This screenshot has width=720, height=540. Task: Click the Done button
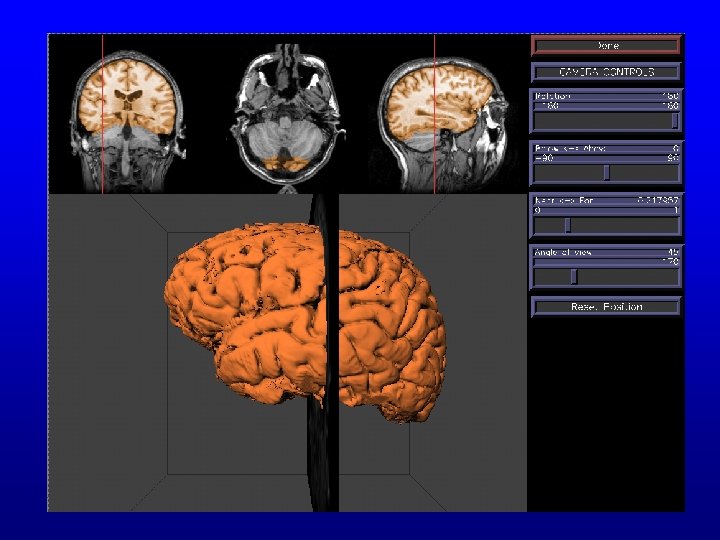(606, 45)
